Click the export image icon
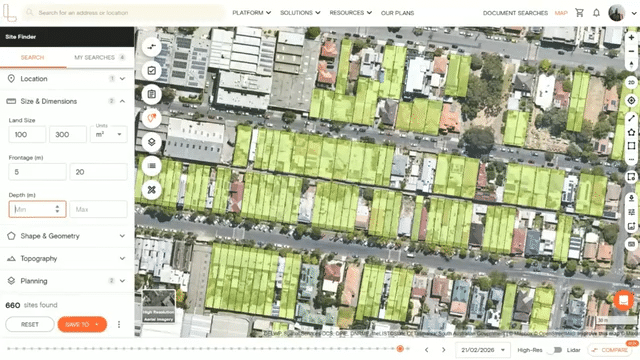This screenshot has width=640, height=360. coord(631,226)
